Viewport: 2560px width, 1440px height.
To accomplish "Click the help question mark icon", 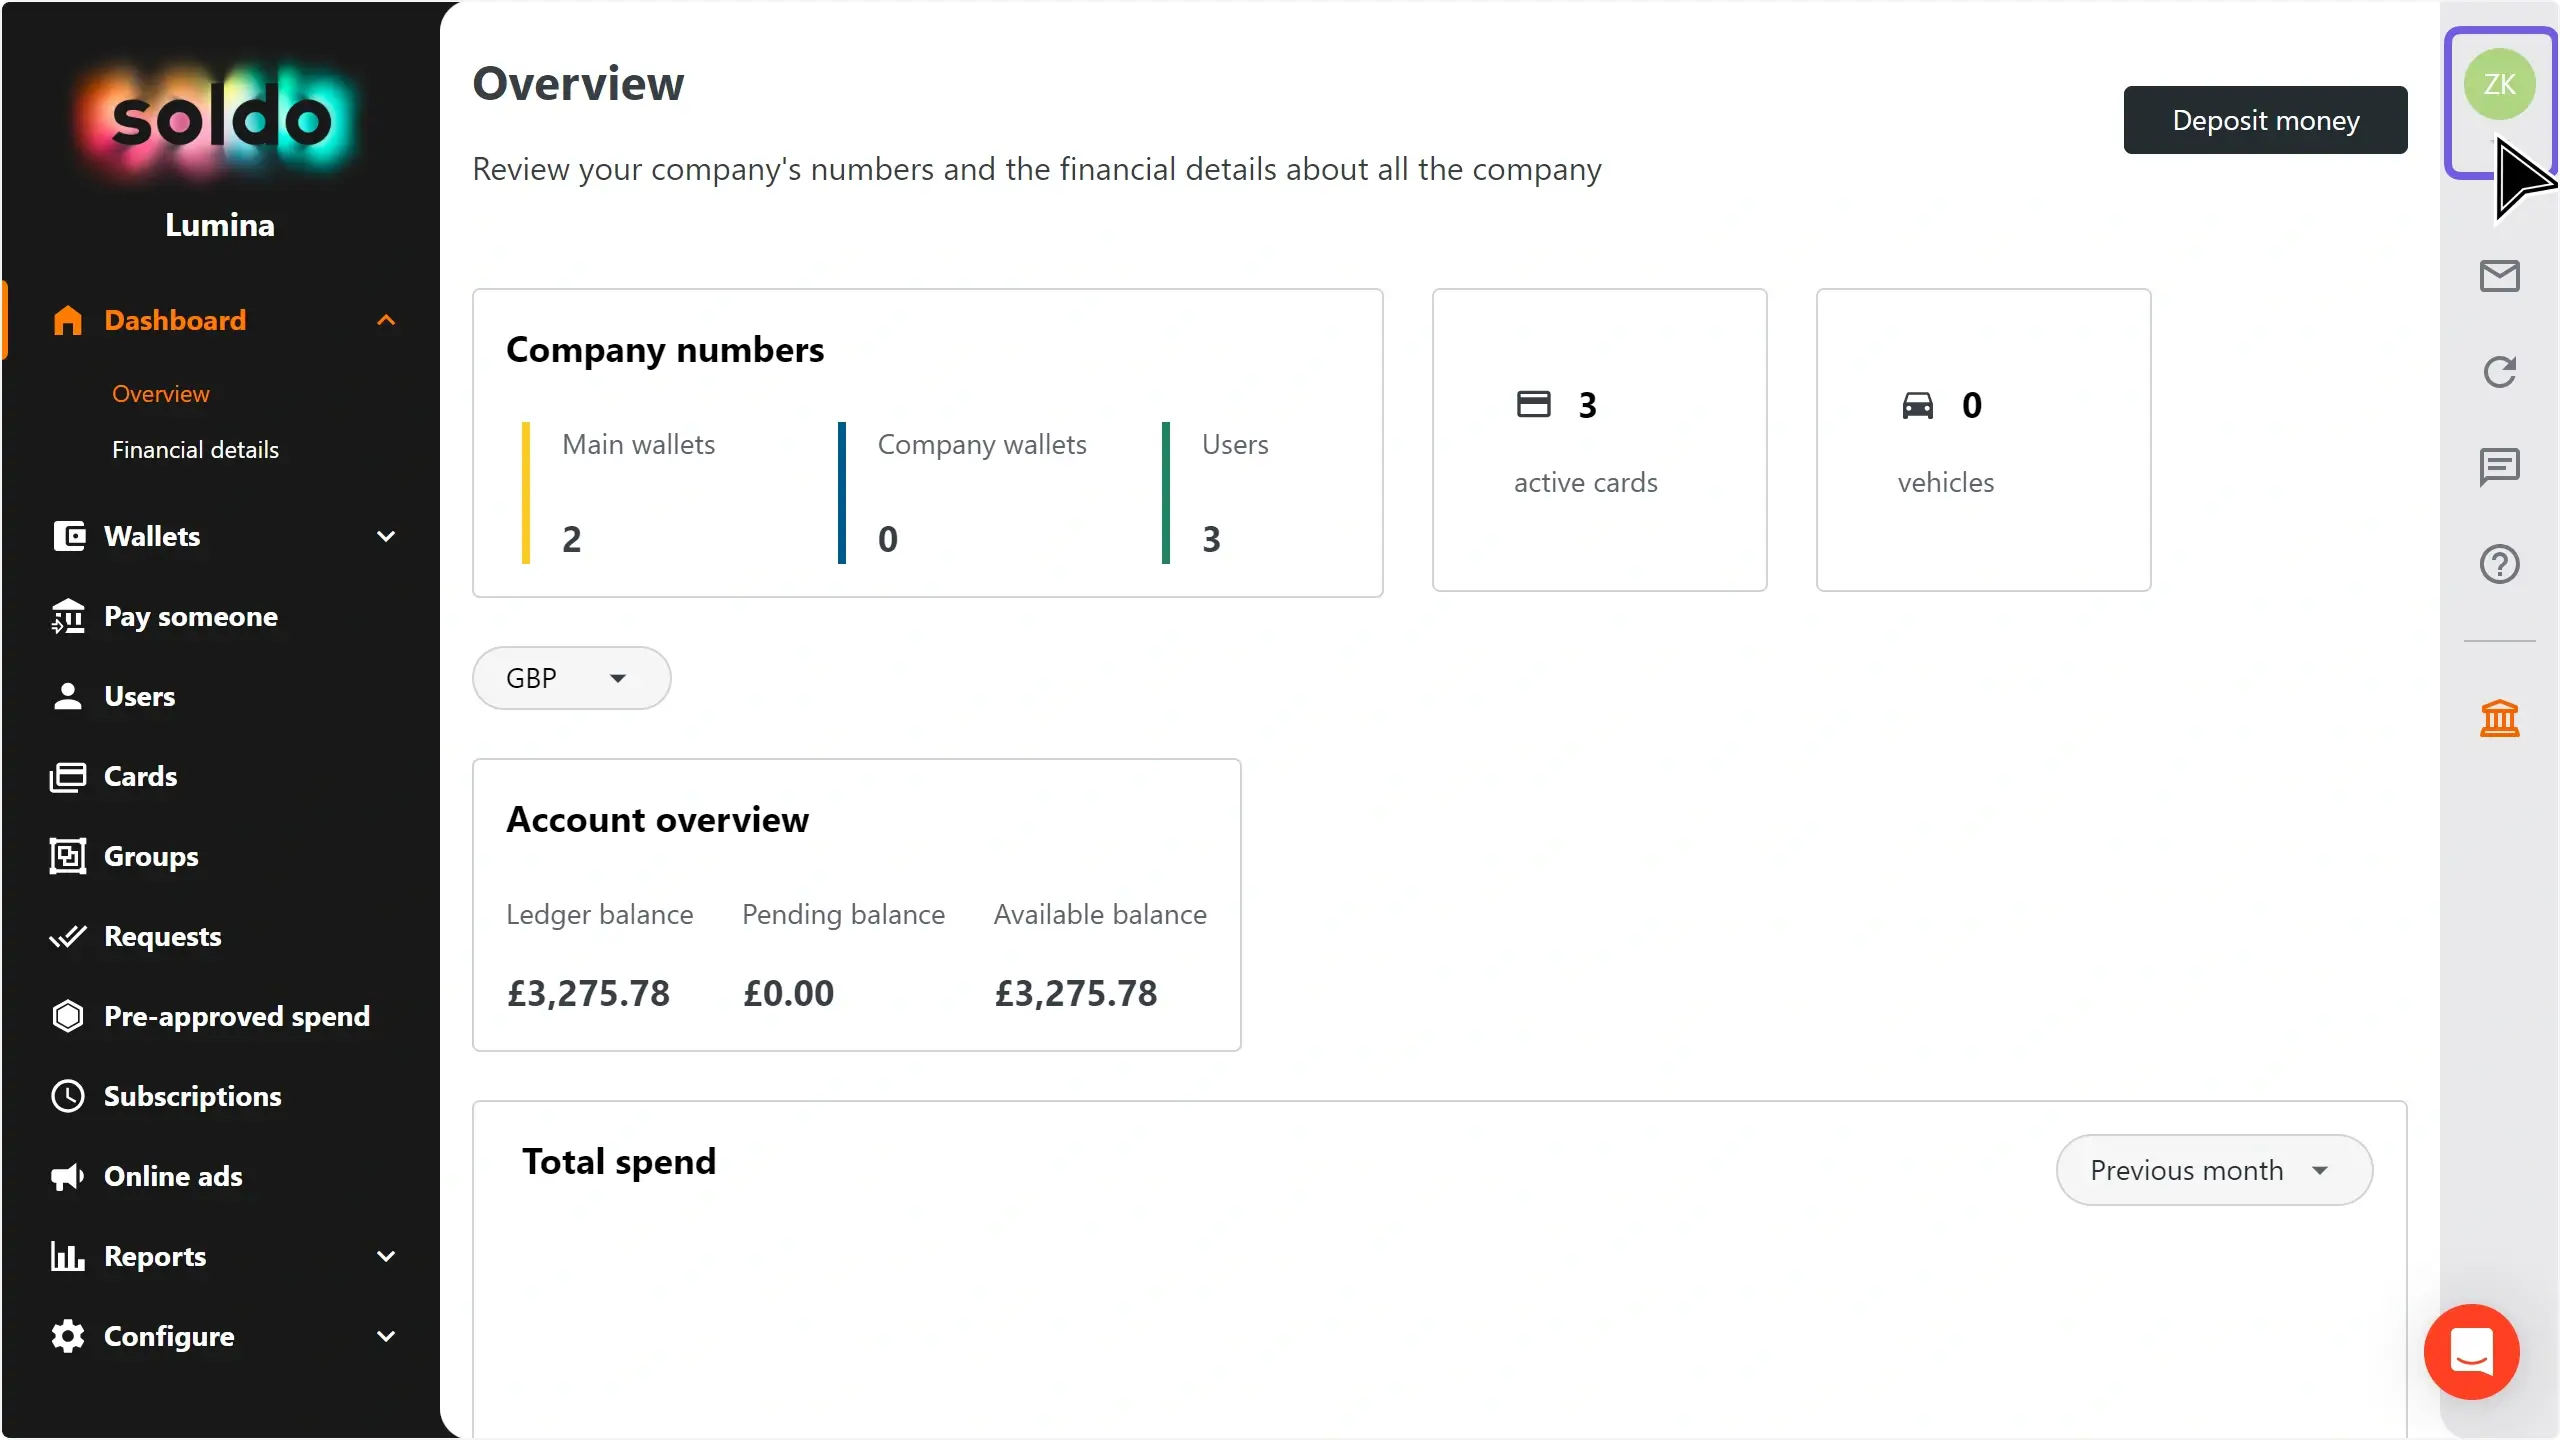I will pos(2499,564).
